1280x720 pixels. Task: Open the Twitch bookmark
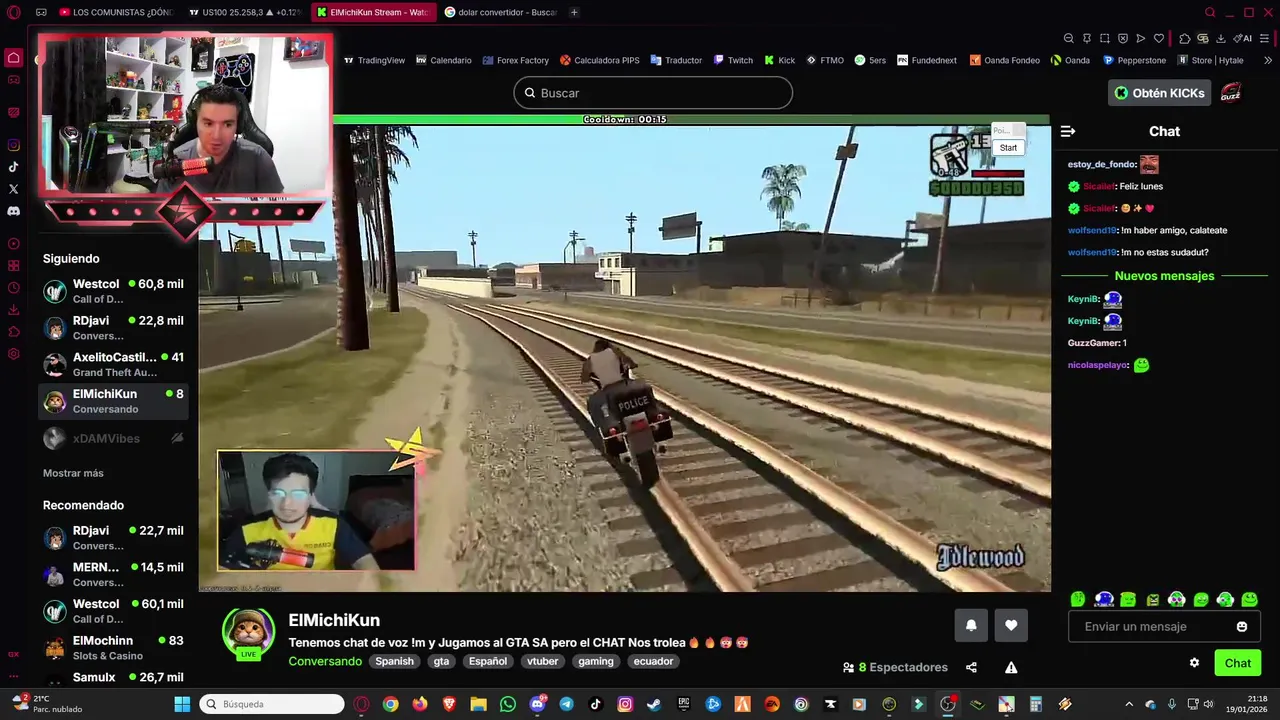click(x=733, y=60)
